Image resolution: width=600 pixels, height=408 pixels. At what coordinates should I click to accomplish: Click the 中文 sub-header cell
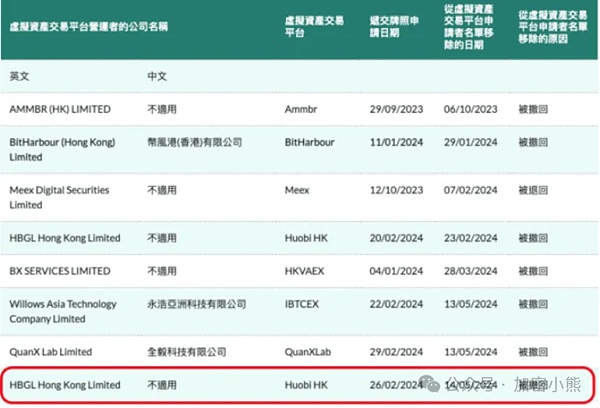[157, 76]
